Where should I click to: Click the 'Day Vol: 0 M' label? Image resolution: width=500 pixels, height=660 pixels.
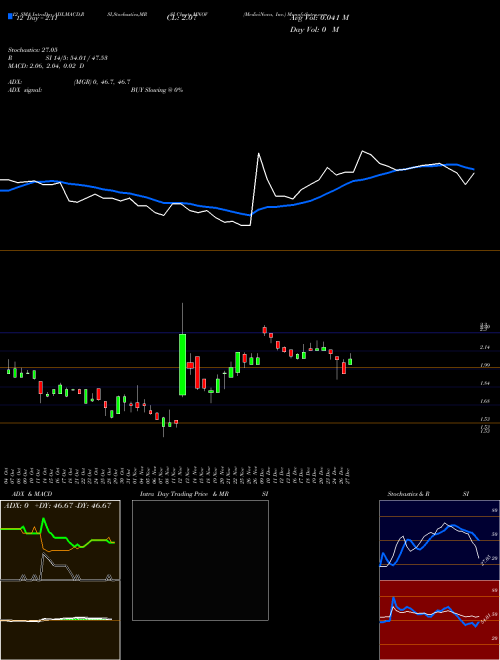pos(314,29)
